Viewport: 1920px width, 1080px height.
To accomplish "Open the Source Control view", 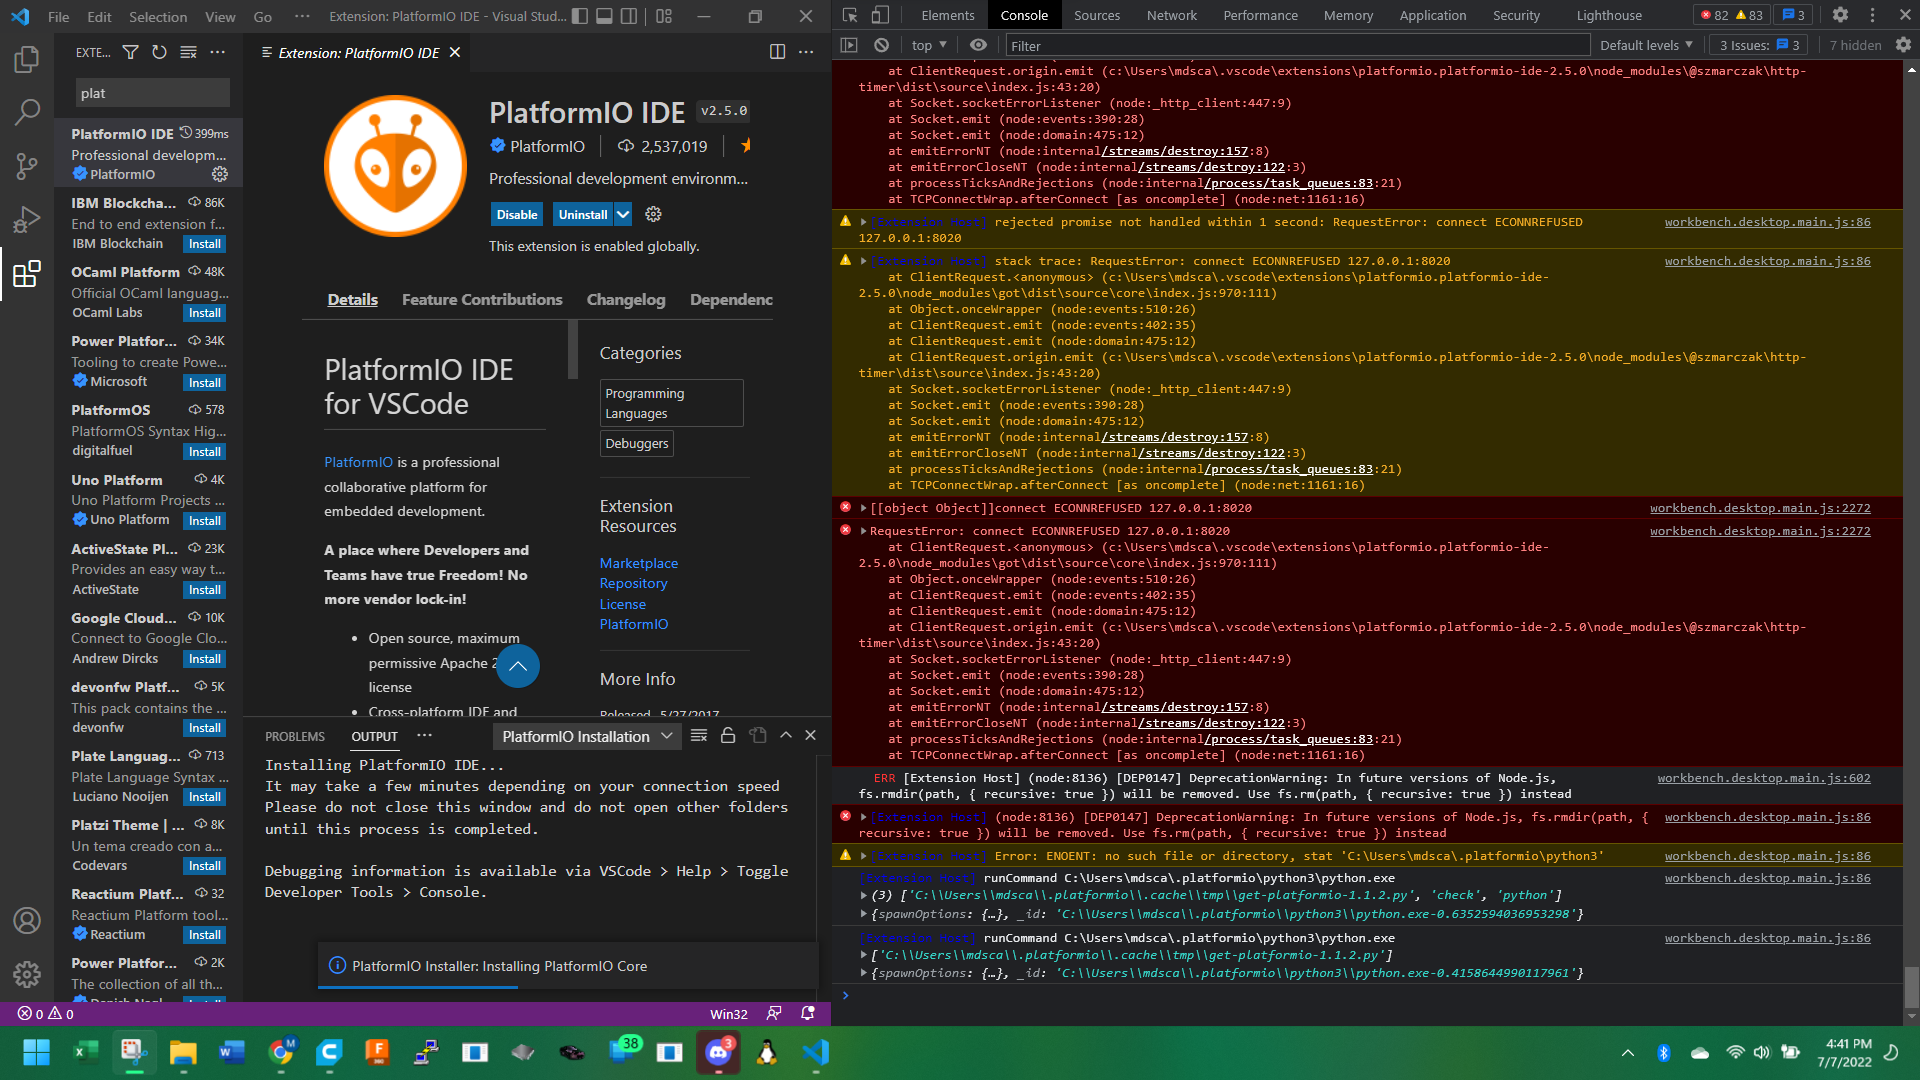I will (27, 166).
